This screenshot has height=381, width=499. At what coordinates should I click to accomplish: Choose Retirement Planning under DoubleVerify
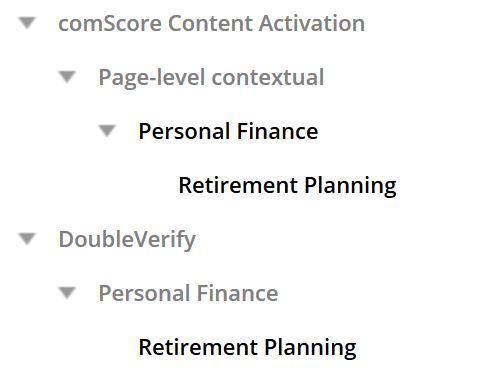click(248, 348)
